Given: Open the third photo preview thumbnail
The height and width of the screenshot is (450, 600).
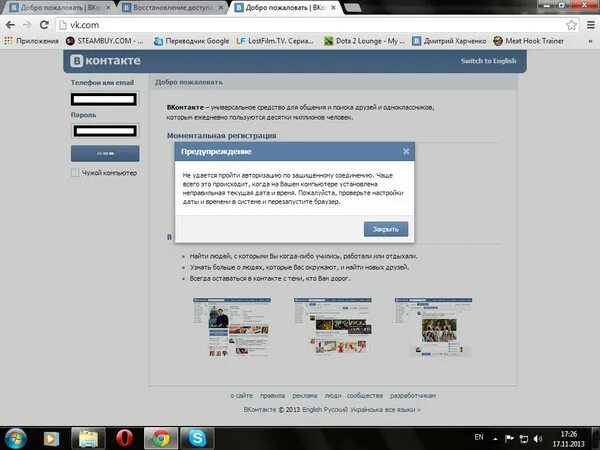Looking at the screenshot, I should point(433,327).
